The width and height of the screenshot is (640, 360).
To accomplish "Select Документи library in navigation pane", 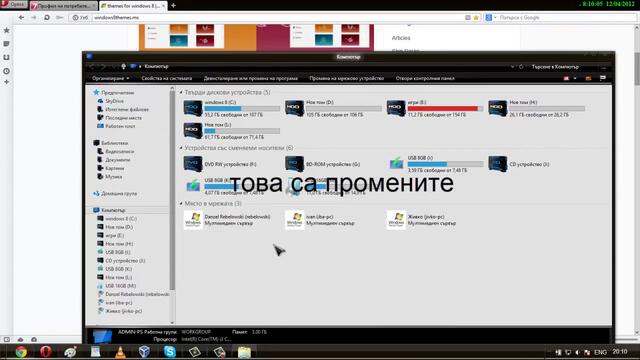I will [118, 160].
